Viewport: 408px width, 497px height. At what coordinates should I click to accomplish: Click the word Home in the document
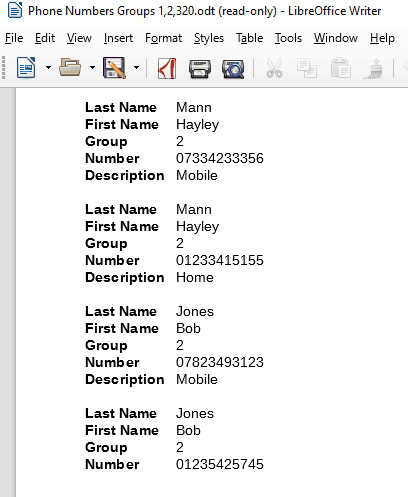[x=195, y=277]
